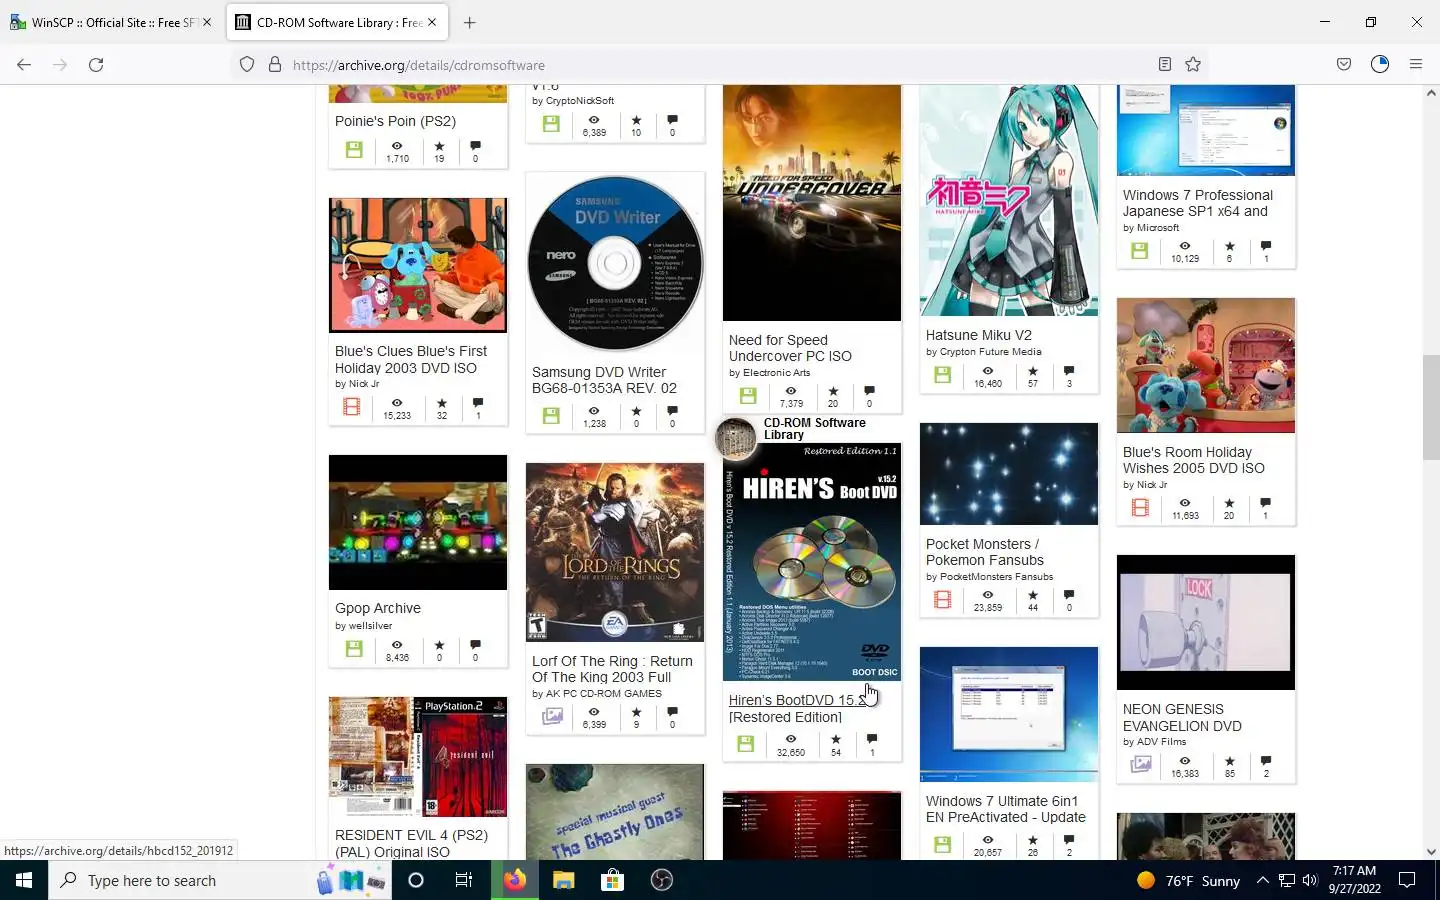Click the image icon under NEON GENESIS EVANGELION
The width and height of the screenshot is (1440, 900).
coord(1141,765)
